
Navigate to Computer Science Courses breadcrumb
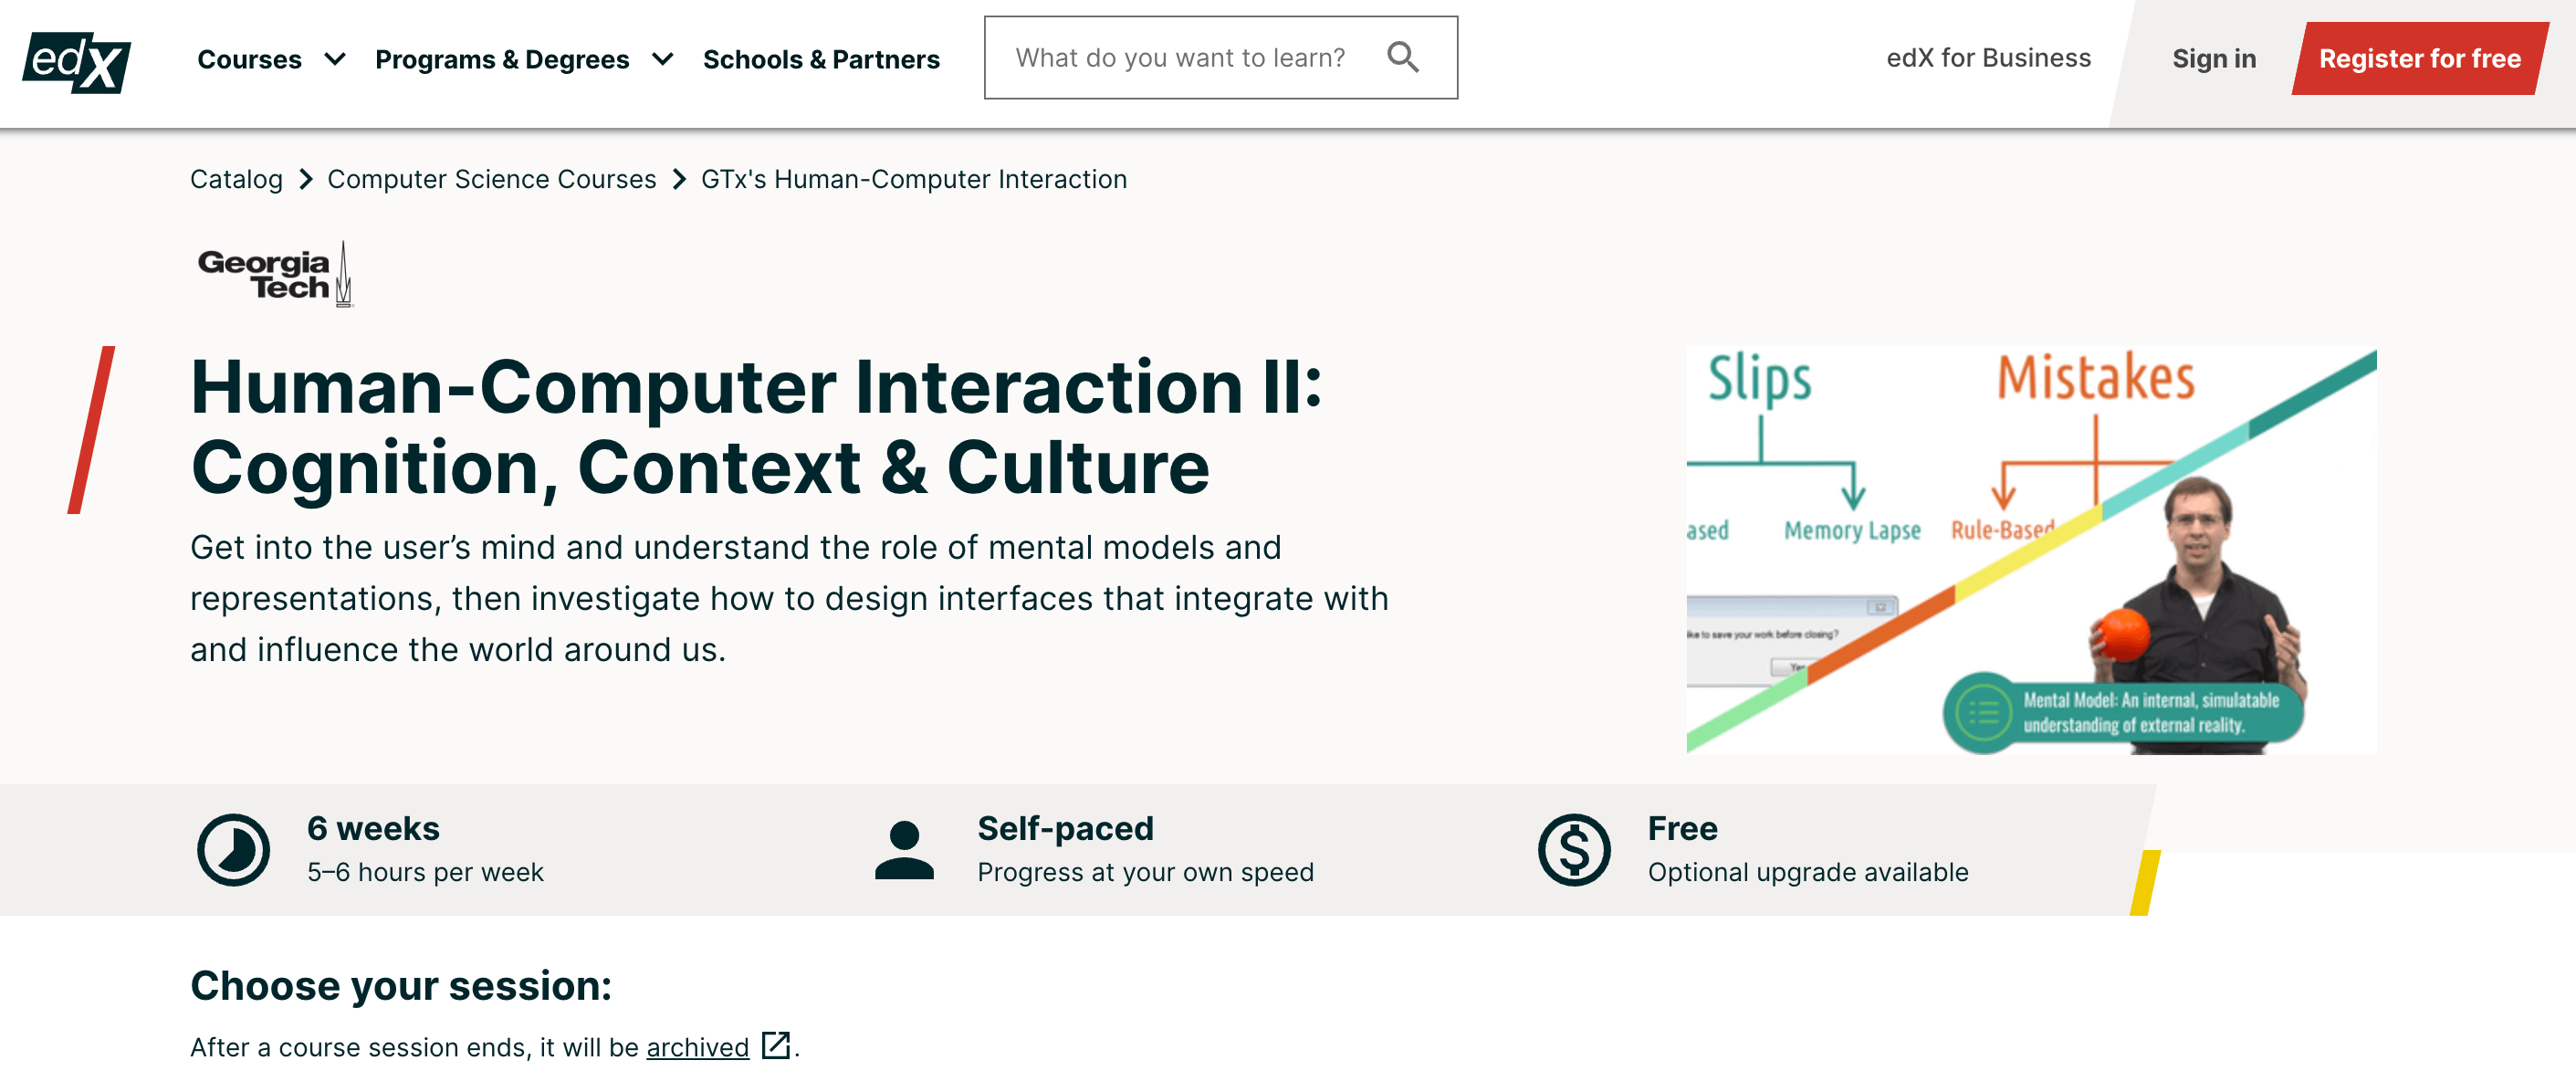pos(491,179)
